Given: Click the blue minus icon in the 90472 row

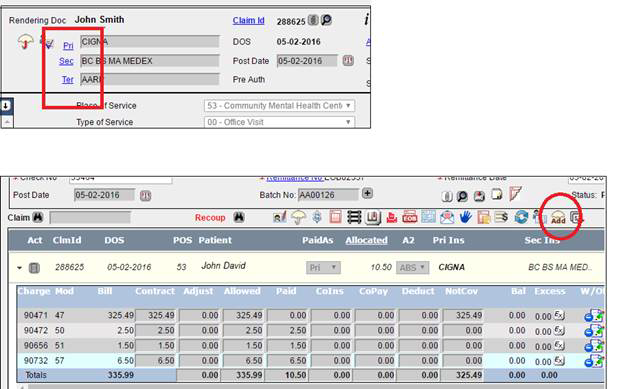Looking at the screenshot, I should [588, 332].
